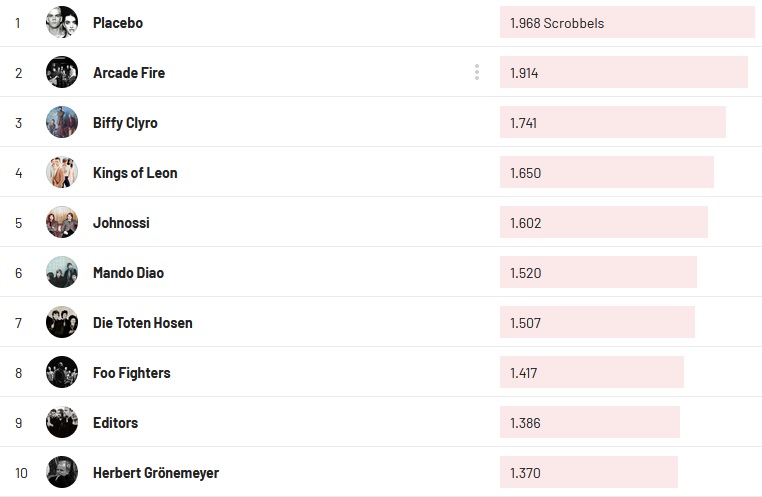762x497 pixels.
Task: Click Biffy Clyro's avatar image
Action: coord(62,122)
